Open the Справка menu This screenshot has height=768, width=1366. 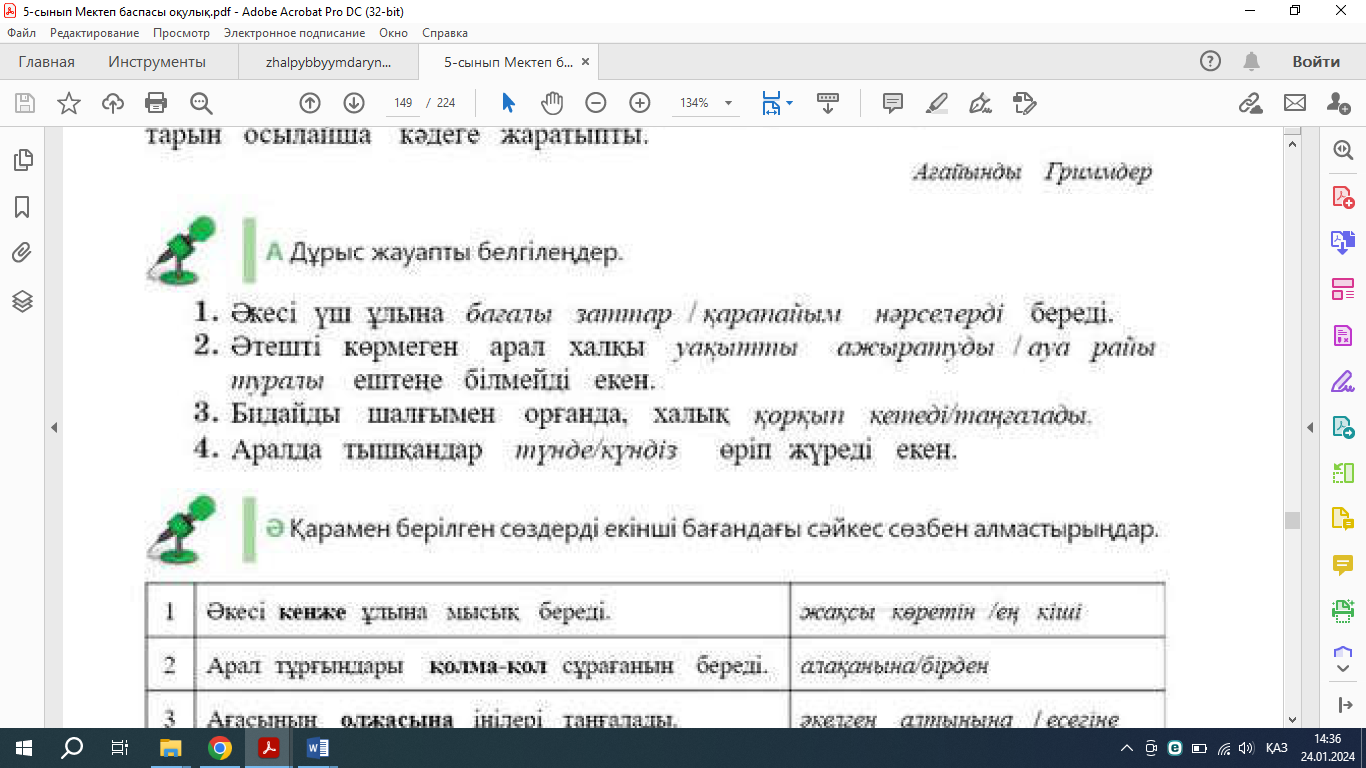click(445, 33)
